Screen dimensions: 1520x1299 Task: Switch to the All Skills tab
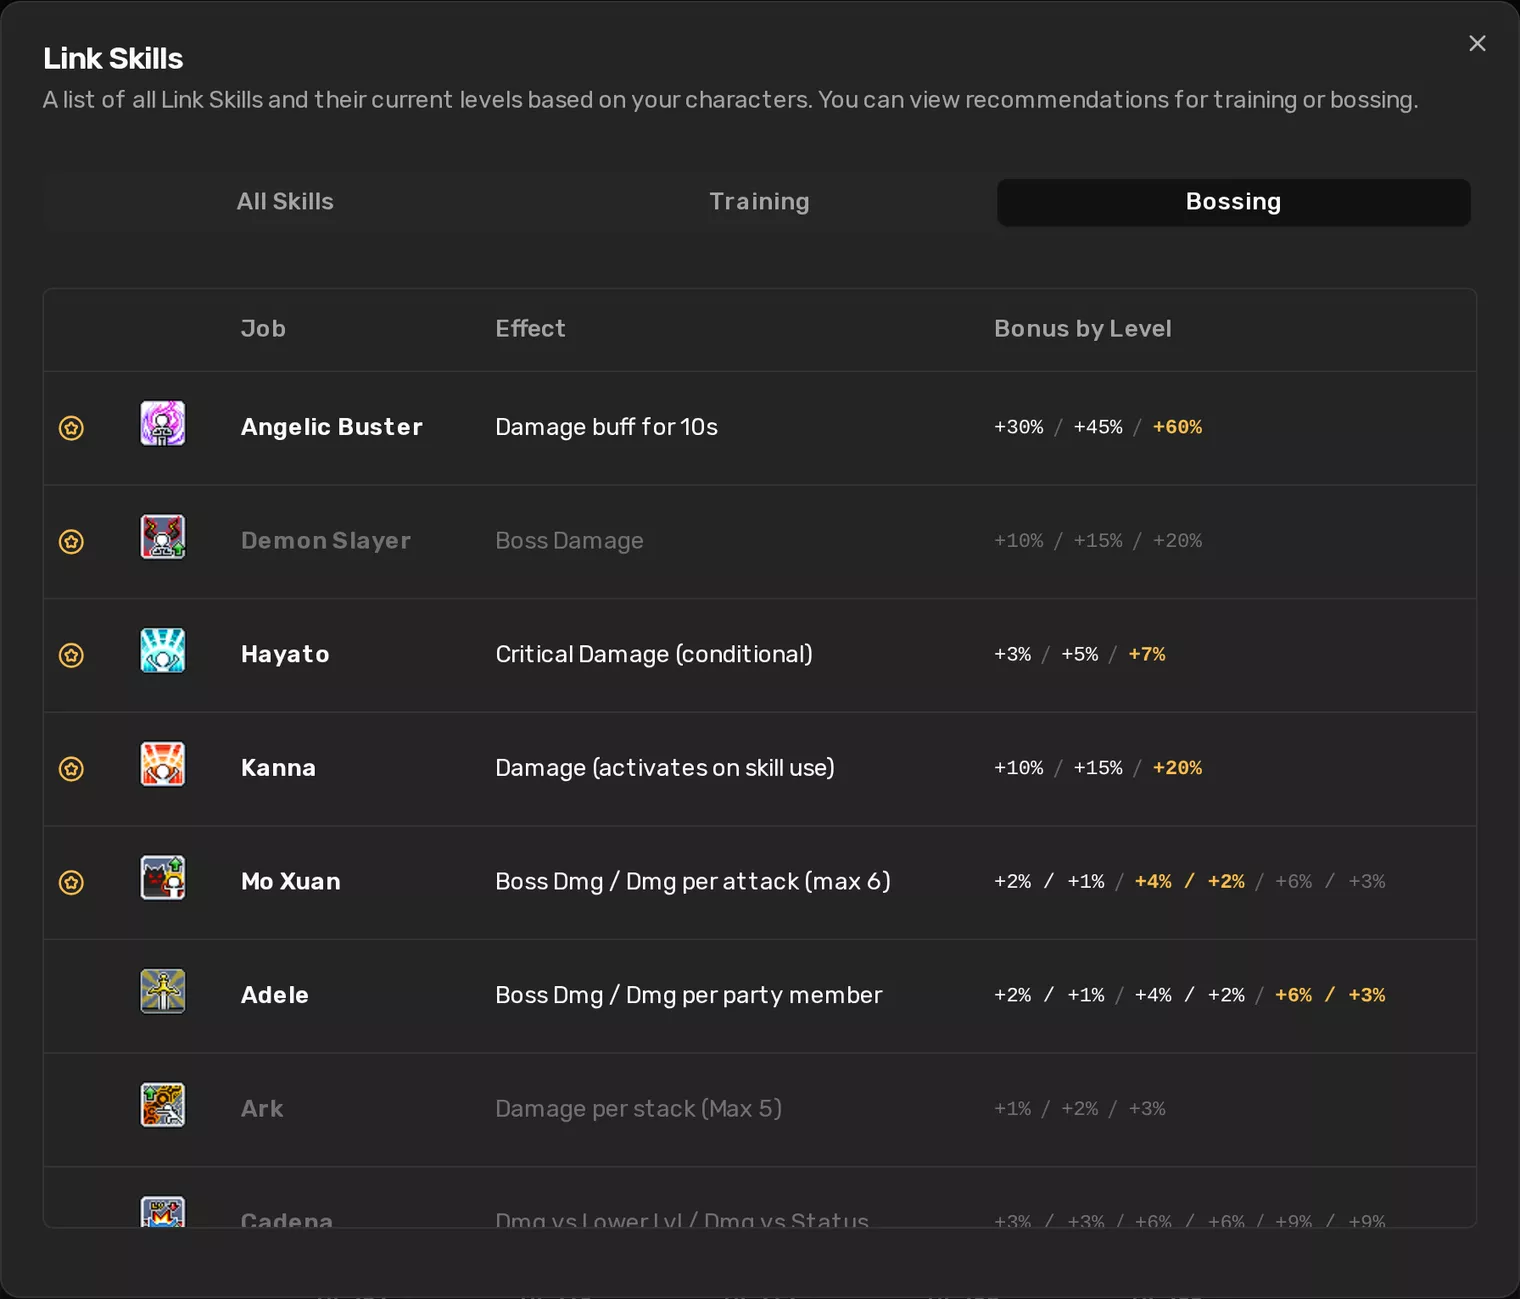point(285,202)
